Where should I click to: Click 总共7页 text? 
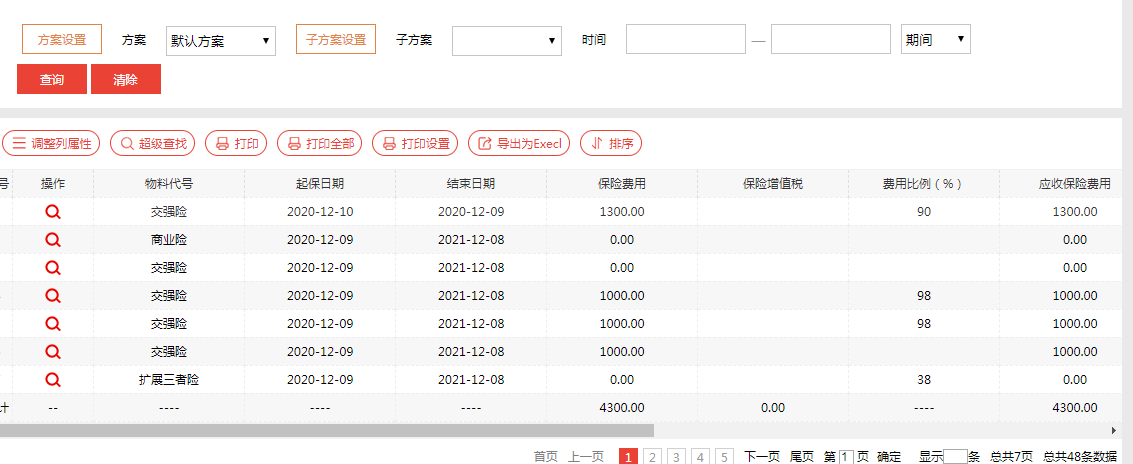point(1011,457)
